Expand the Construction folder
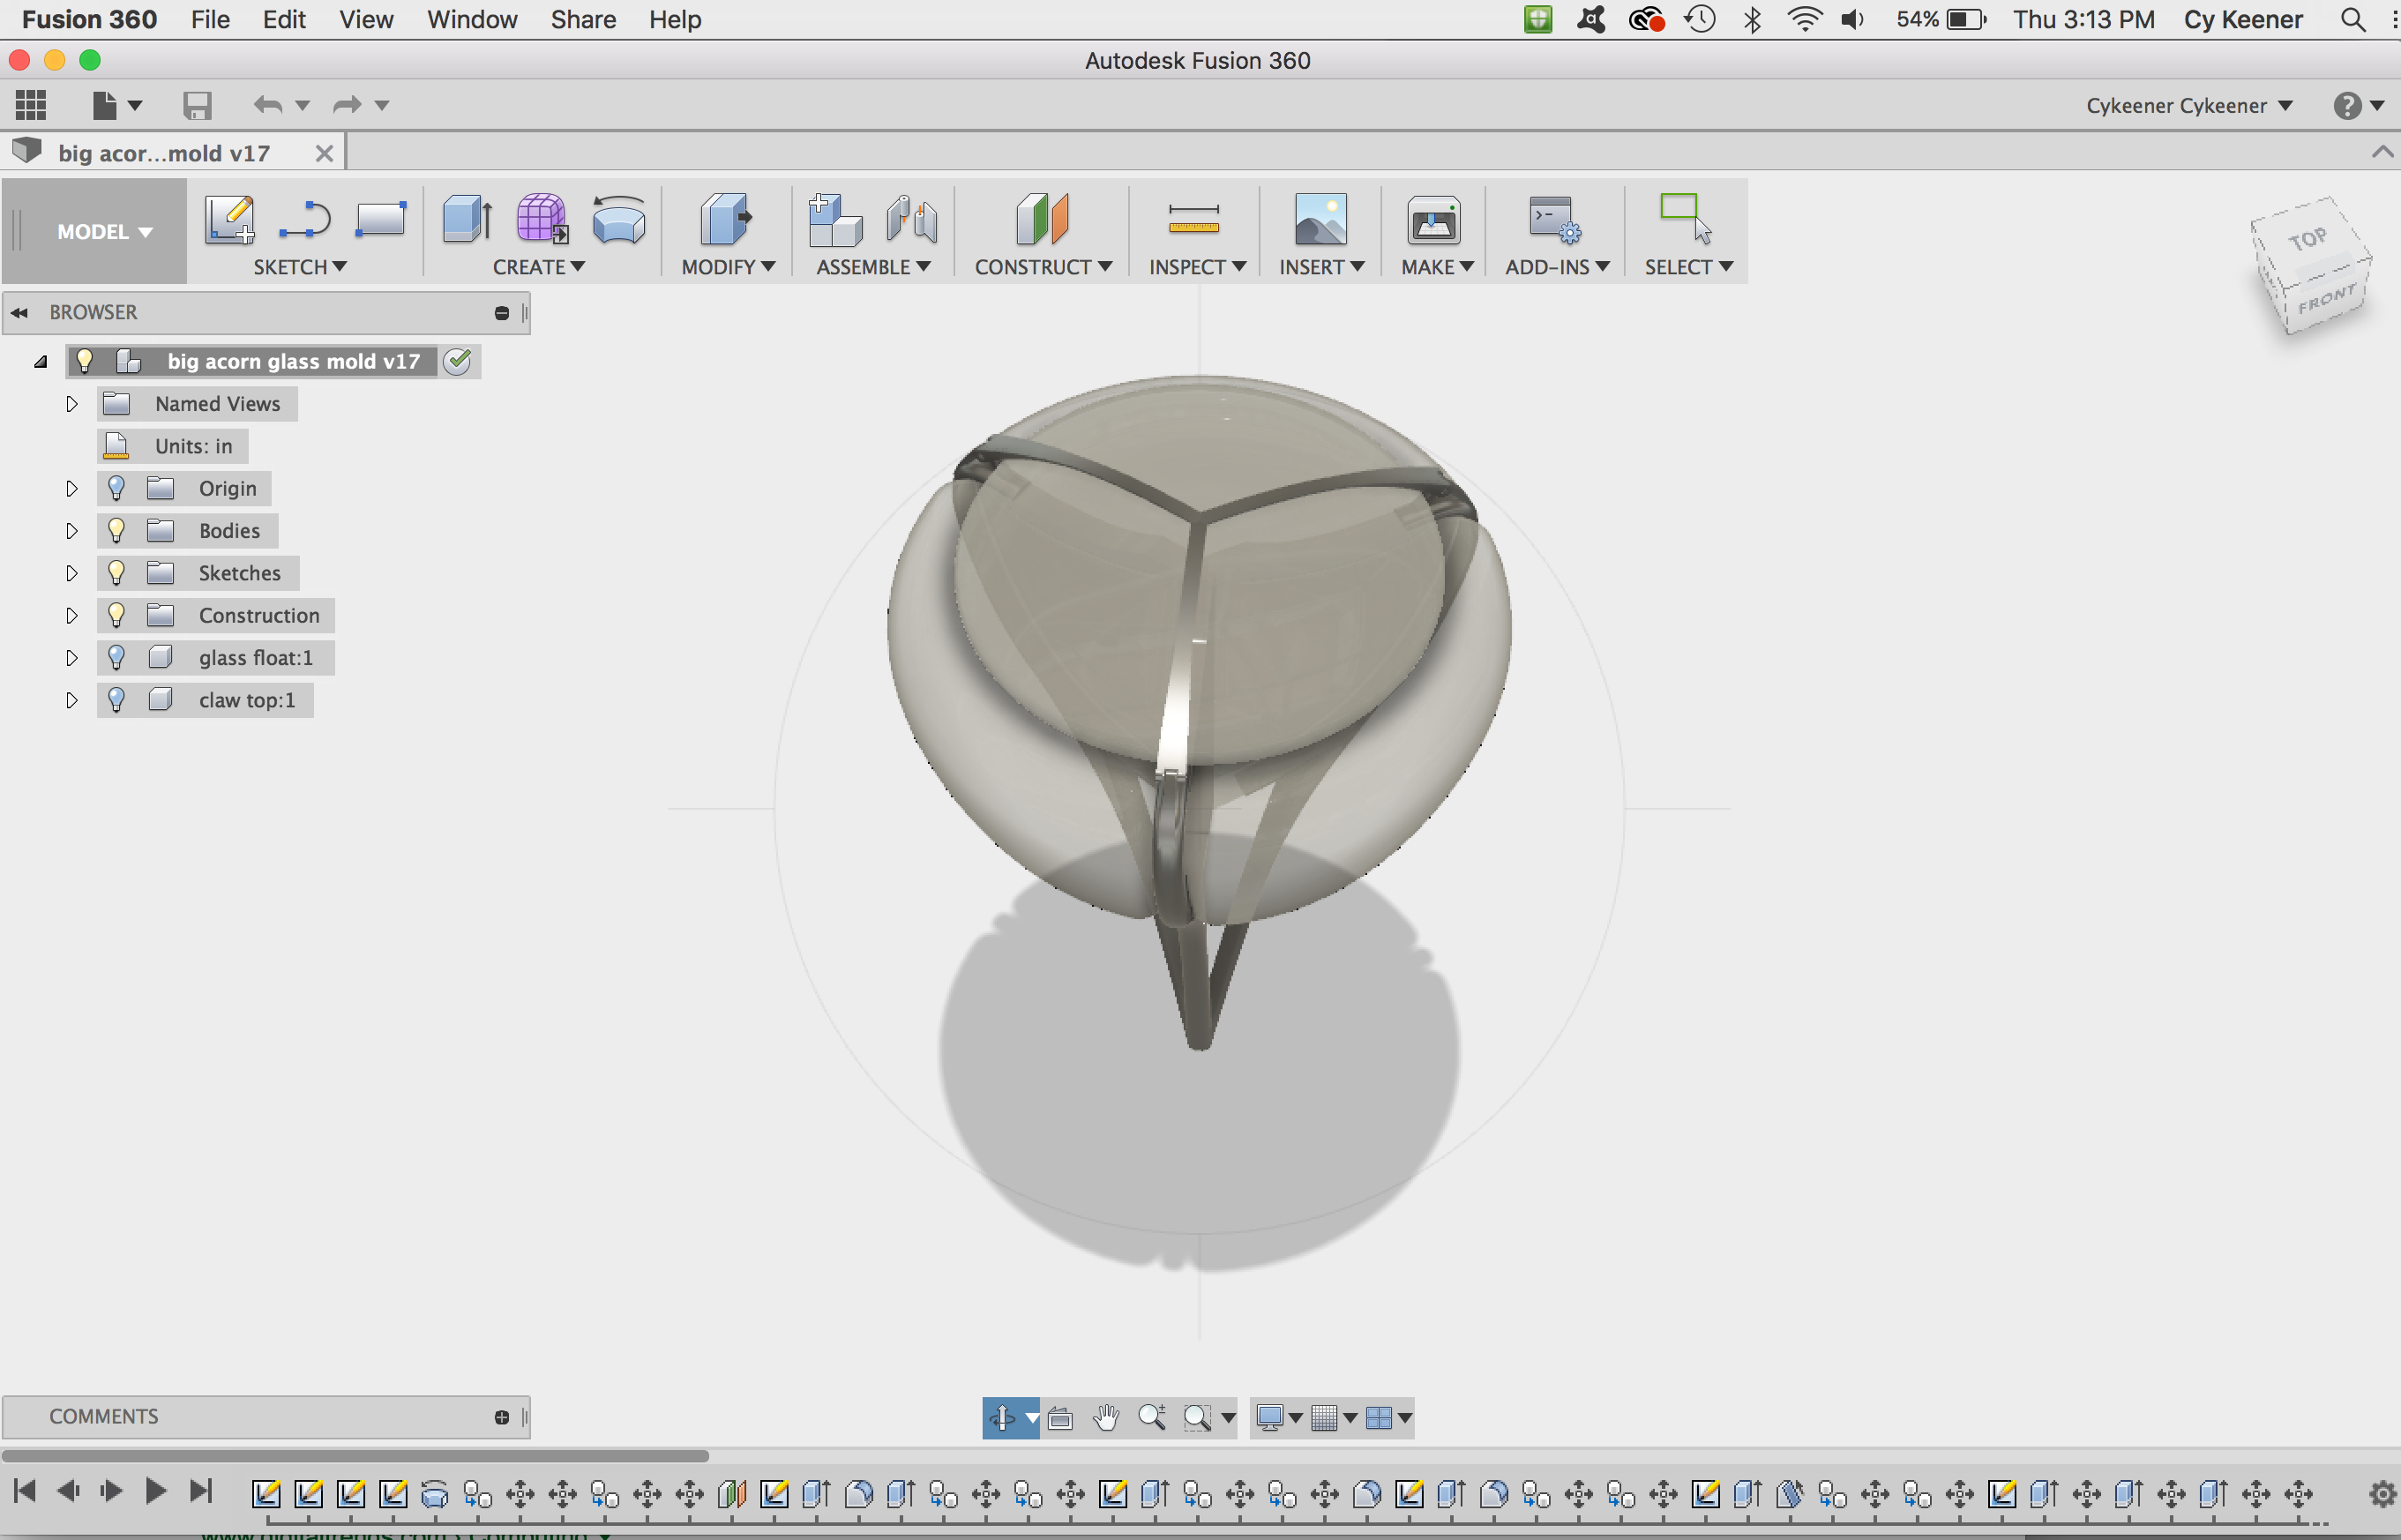2401x1540 pixels. [71, 614]
